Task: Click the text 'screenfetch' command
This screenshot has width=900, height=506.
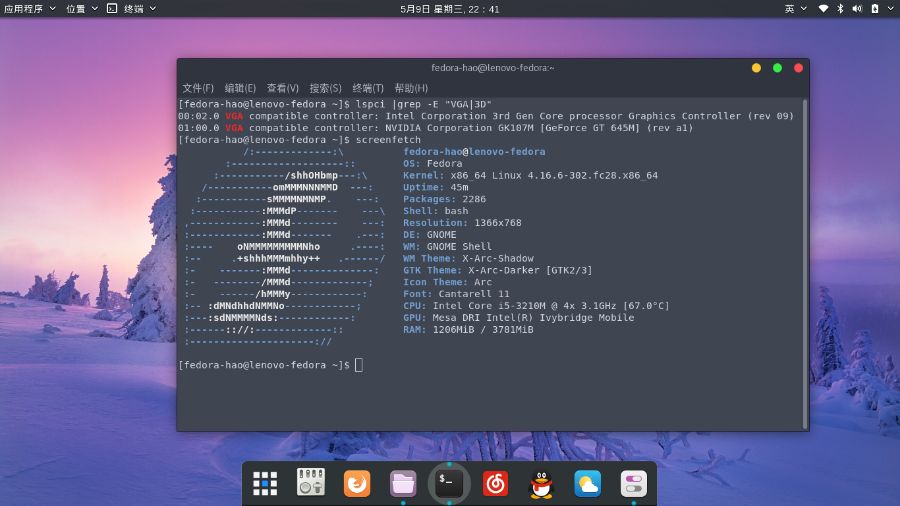Action: click(388, 139)
